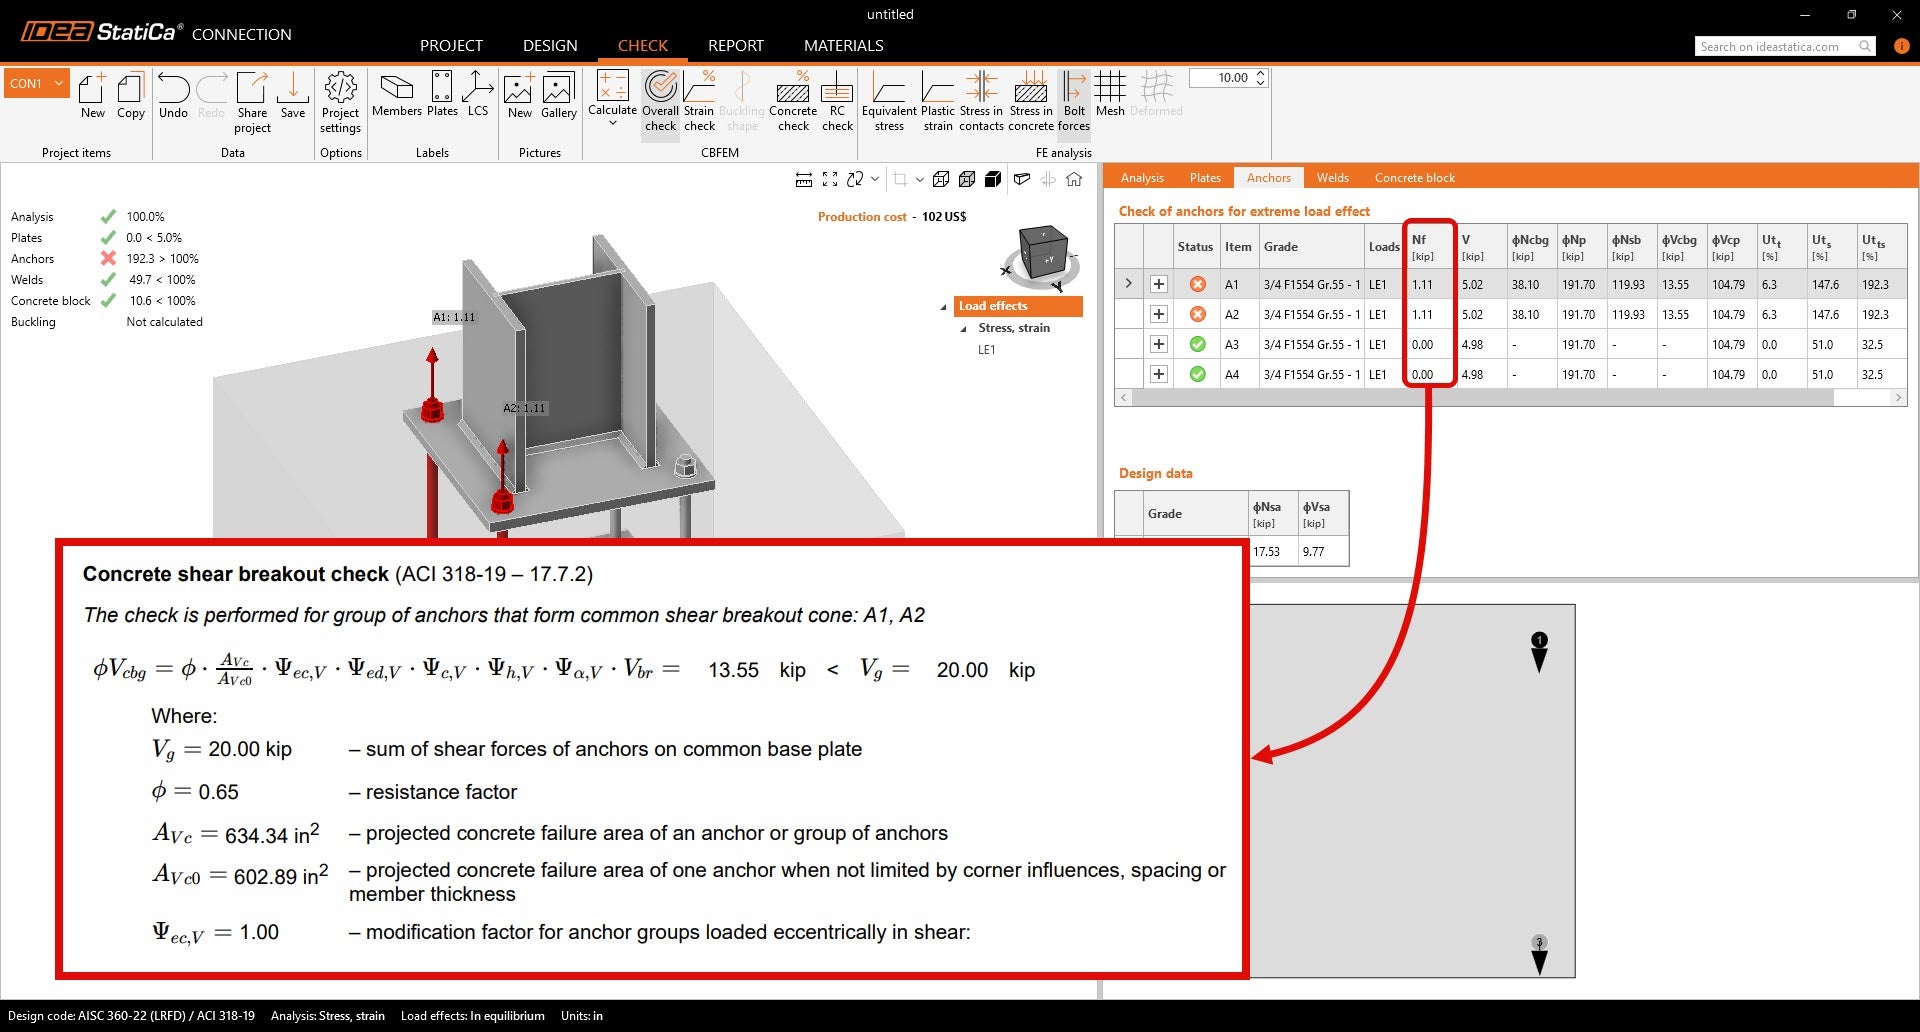Click the Share project button
1920x1032 pixels.
252,100
